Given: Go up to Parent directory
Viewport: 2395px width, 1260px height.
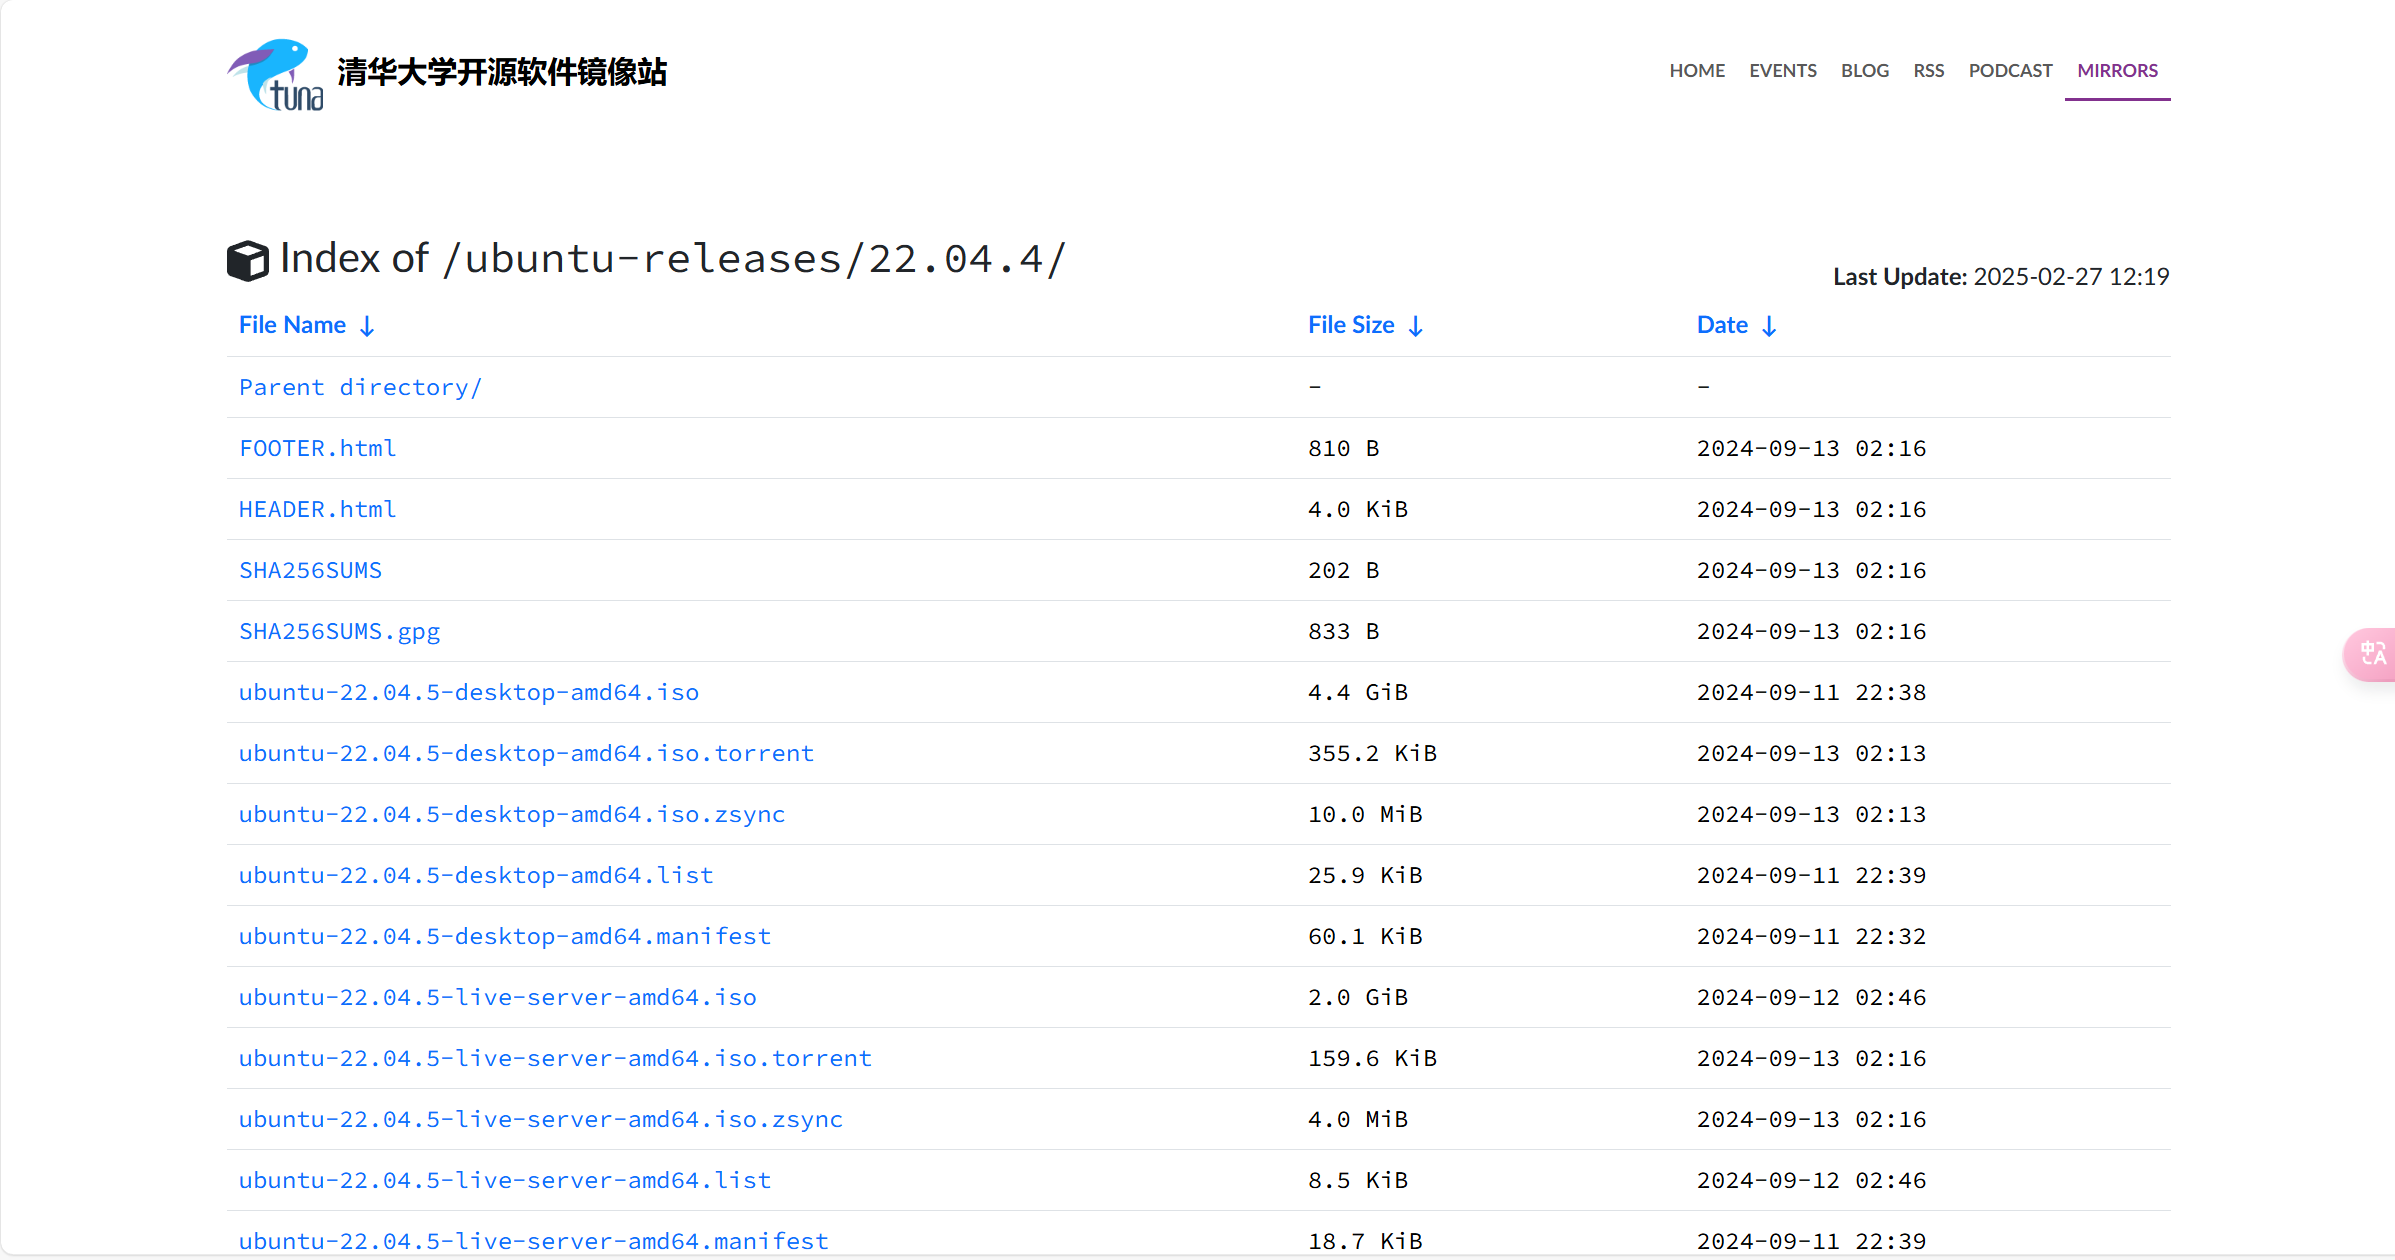Looking at the screenshot, I should click(x=360, y=388).
